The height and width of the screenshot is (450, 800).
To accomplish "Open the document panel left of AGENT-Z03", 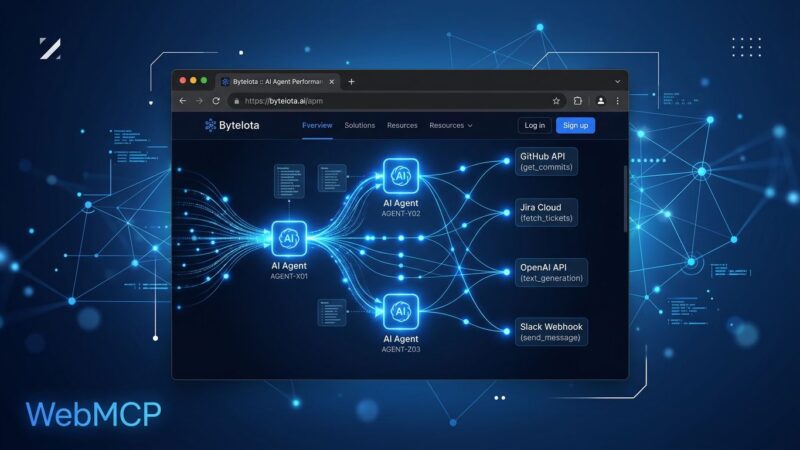I will 332,312.
